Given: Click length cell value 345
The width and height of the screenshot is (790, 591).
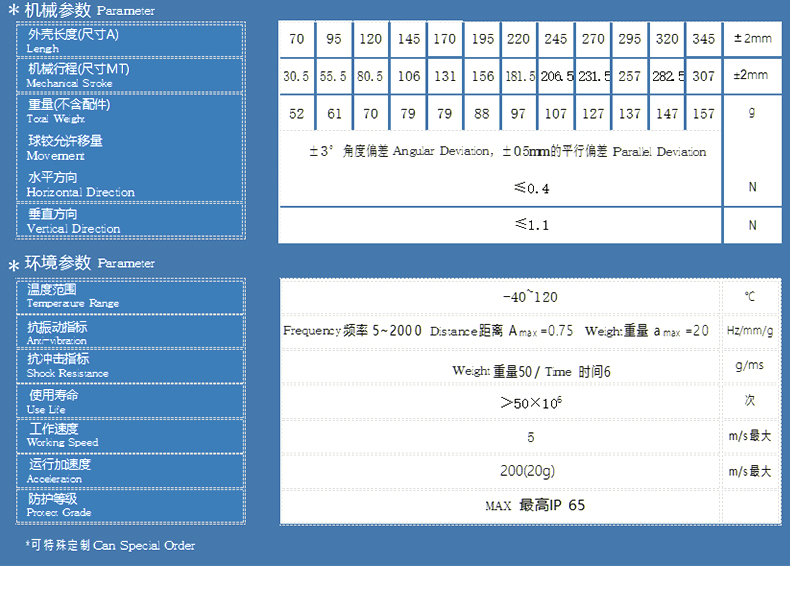Looking at the screenshot, I should 703,39.
